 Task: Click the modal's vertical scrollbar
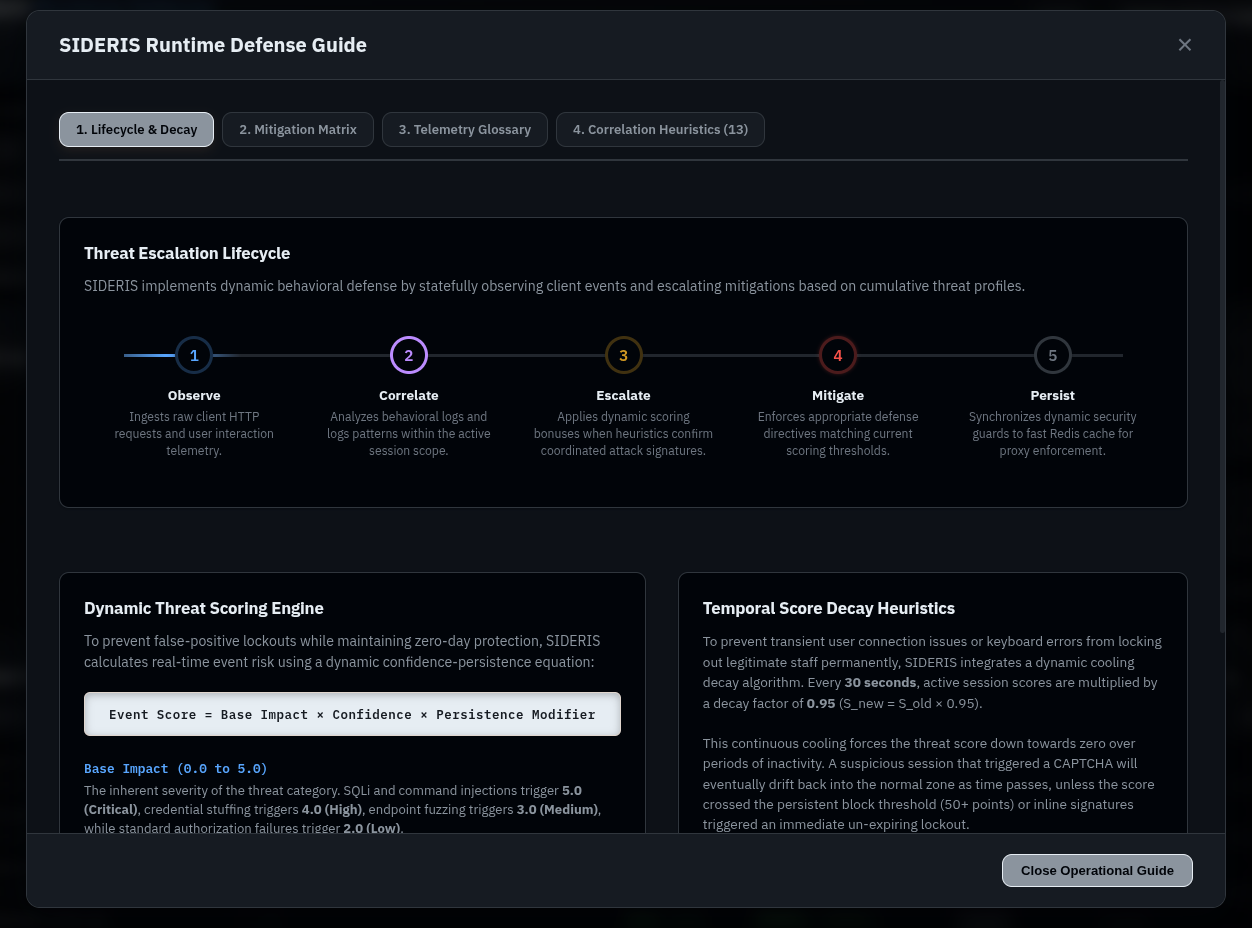pos(1221,355)
